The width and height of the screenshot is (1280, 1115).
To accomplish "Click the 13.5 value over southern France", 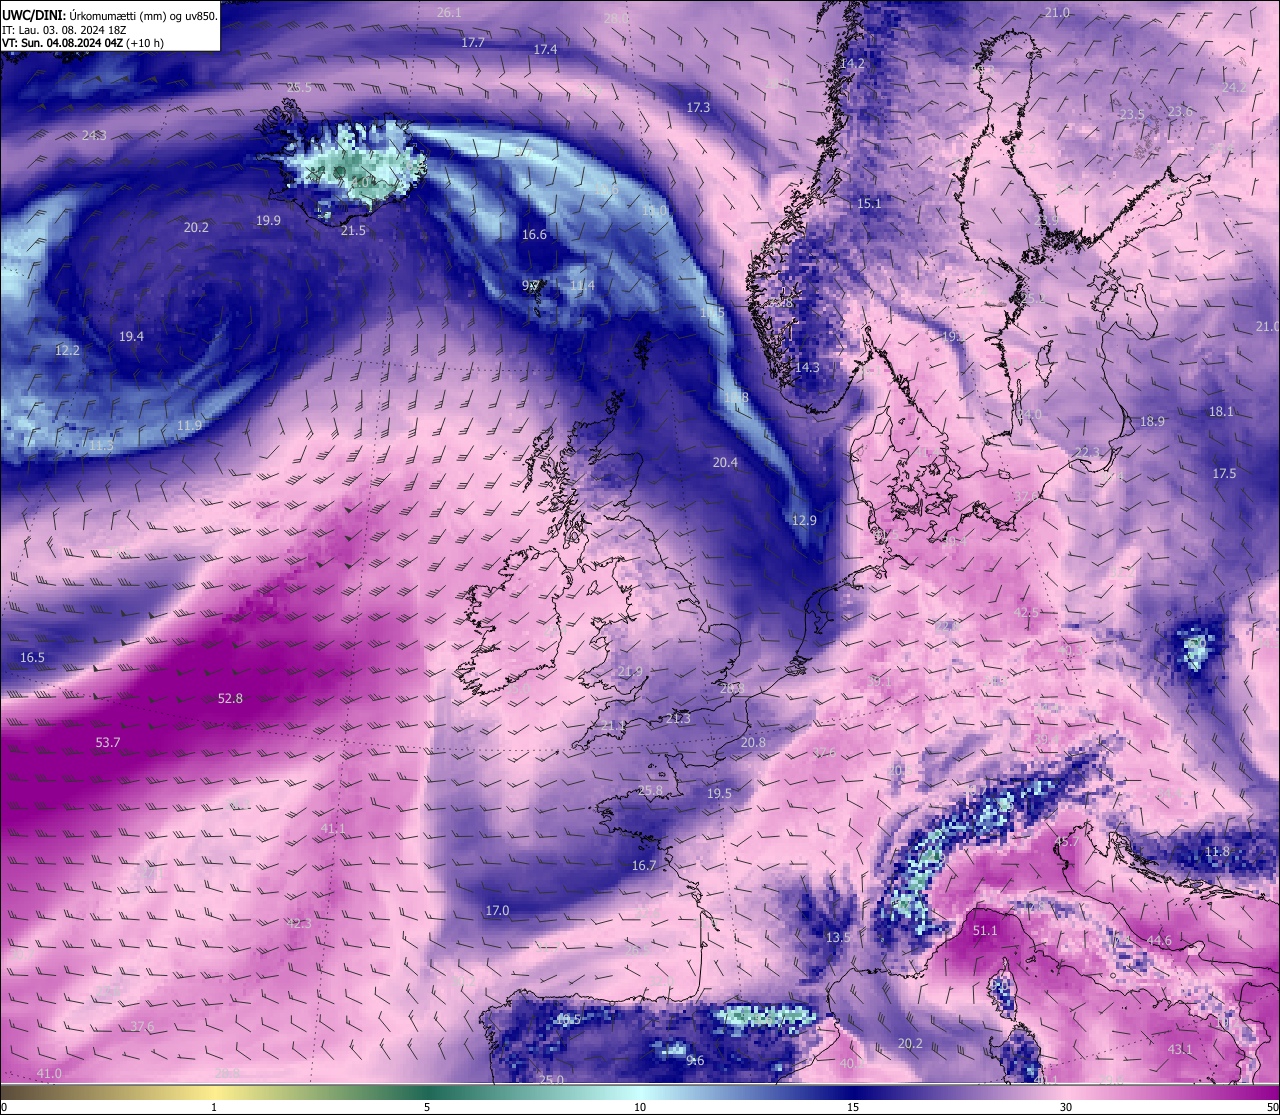I will coord(838,937).
